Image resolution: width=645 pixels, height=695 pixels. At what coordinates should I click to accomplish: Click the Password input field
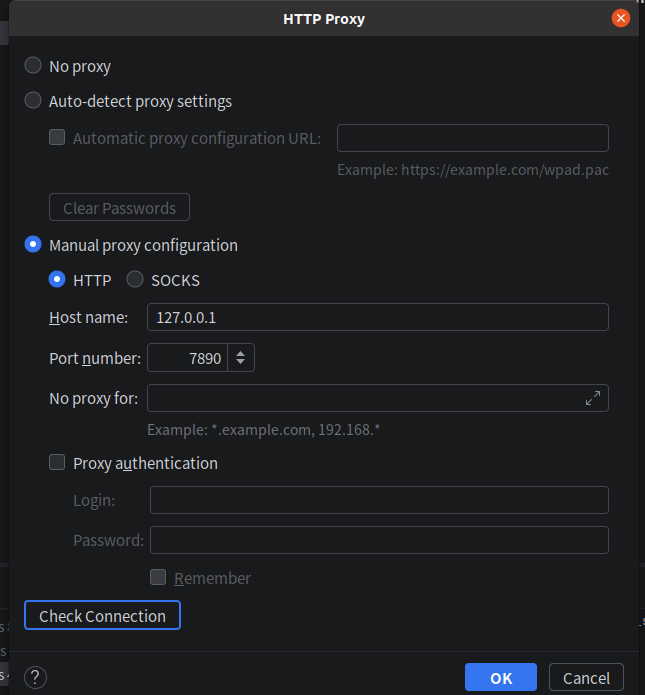379,540
